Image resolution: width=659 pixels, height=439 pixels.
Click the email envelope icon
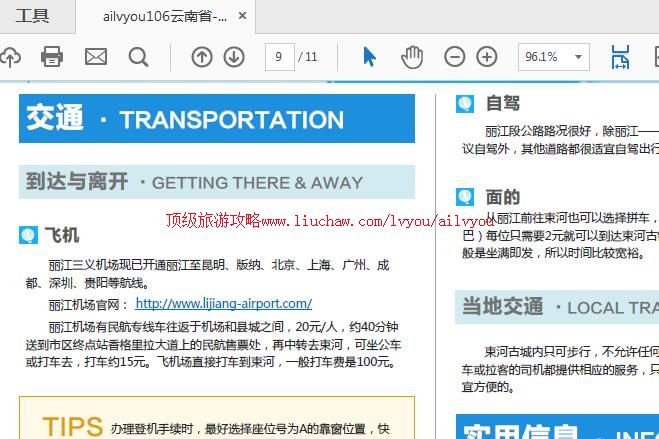(x=96, y=57)
